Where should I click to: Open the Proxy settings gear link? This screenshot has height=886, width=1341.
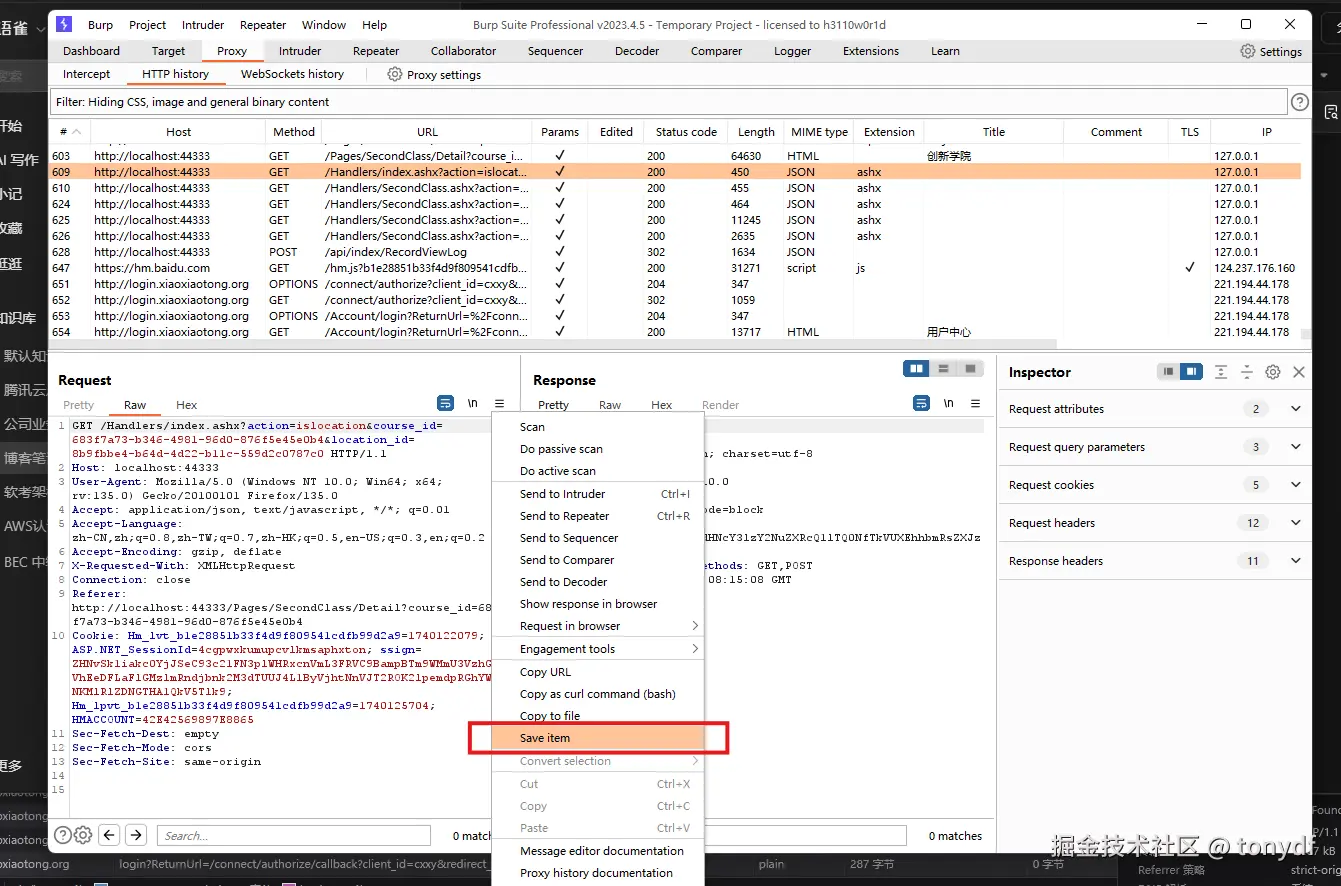434,74
